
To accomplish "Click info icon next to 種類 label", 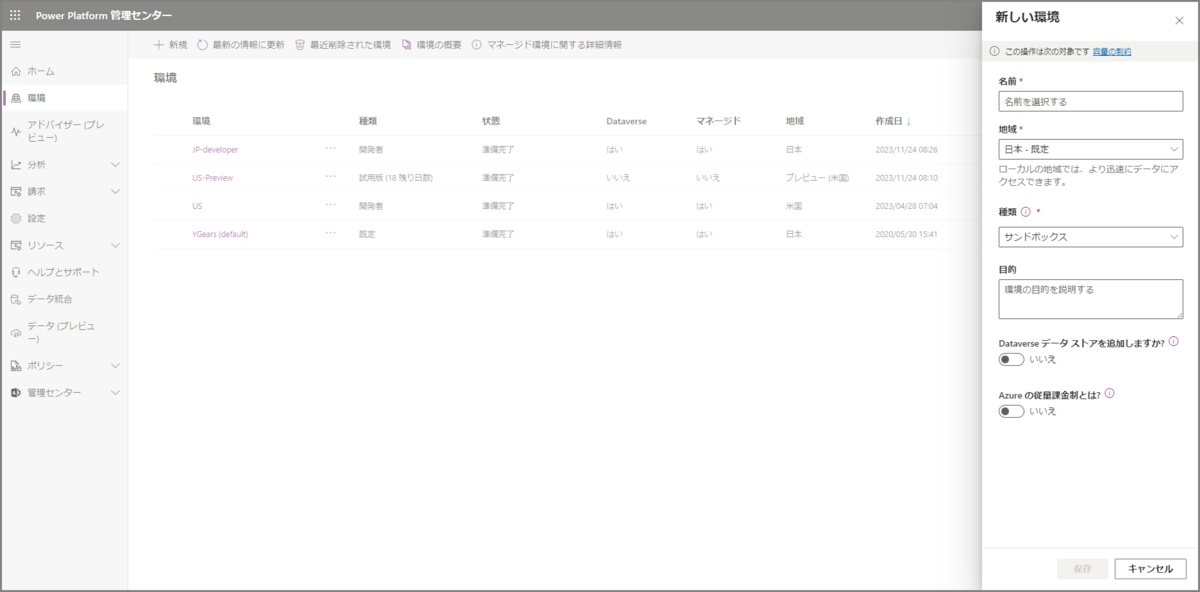I will point(1025,212).
